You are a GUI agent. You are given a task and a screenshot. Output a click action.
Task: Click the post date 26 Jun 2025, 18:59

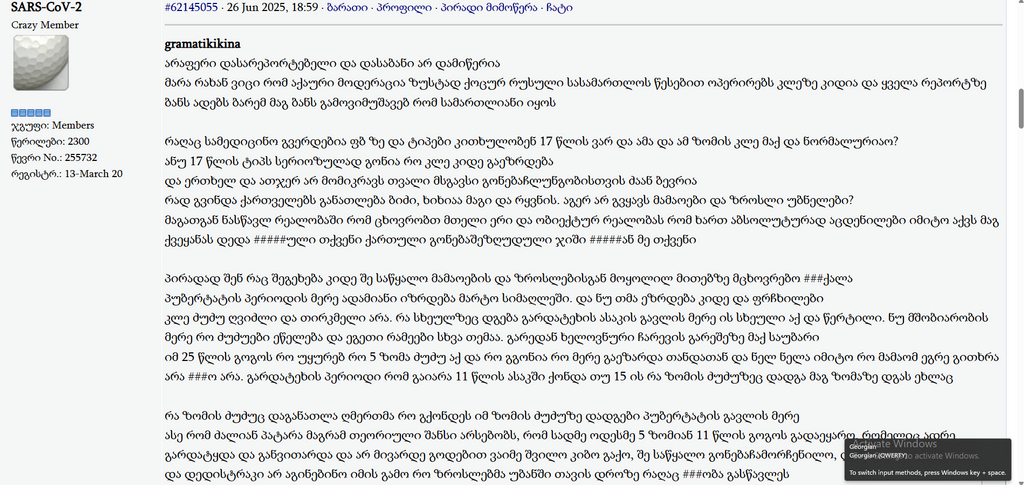point(272,8)
